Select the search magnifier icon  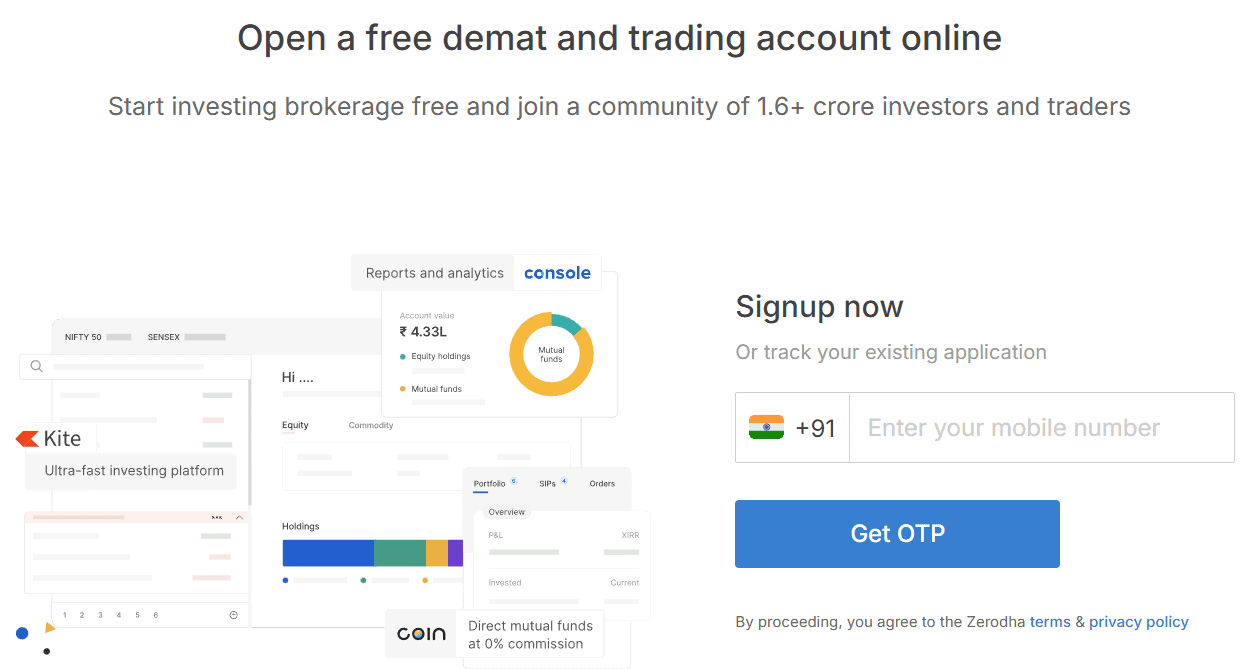pos(36,366)
